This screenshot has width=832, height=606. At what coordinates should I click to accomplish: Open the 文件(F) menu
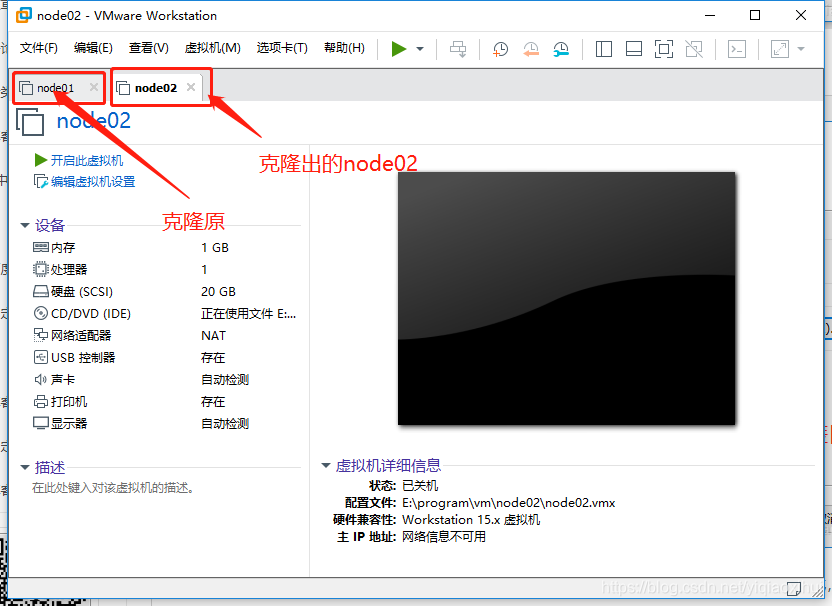(38, 48)
